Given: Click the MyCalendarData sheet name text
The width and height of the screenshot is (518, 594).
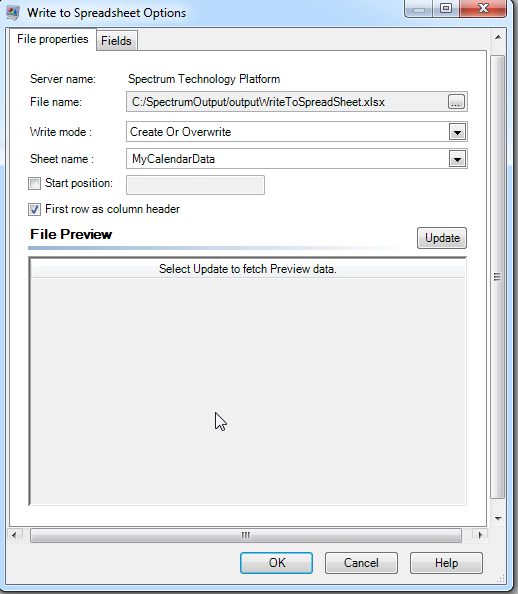Looking at the screenshot, I should tap(173, 159).
